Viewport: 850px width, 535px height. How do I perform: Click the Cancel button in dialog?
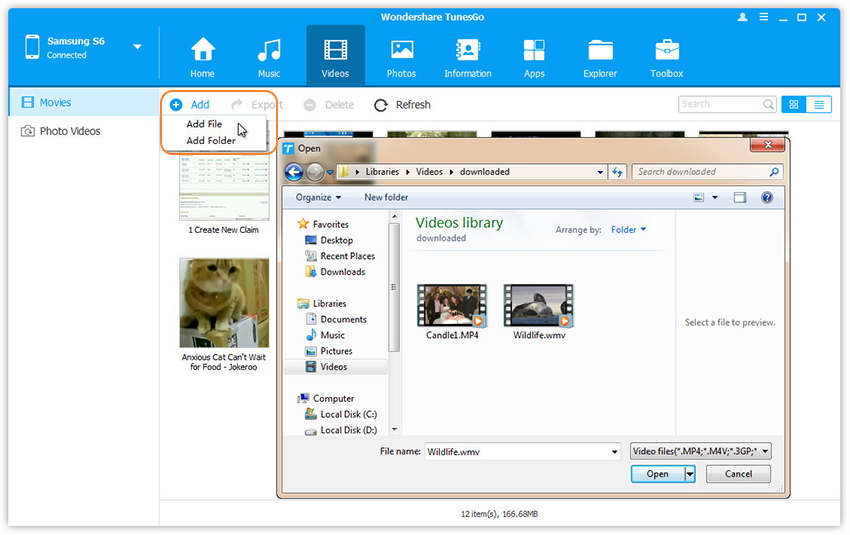(738, 474)
